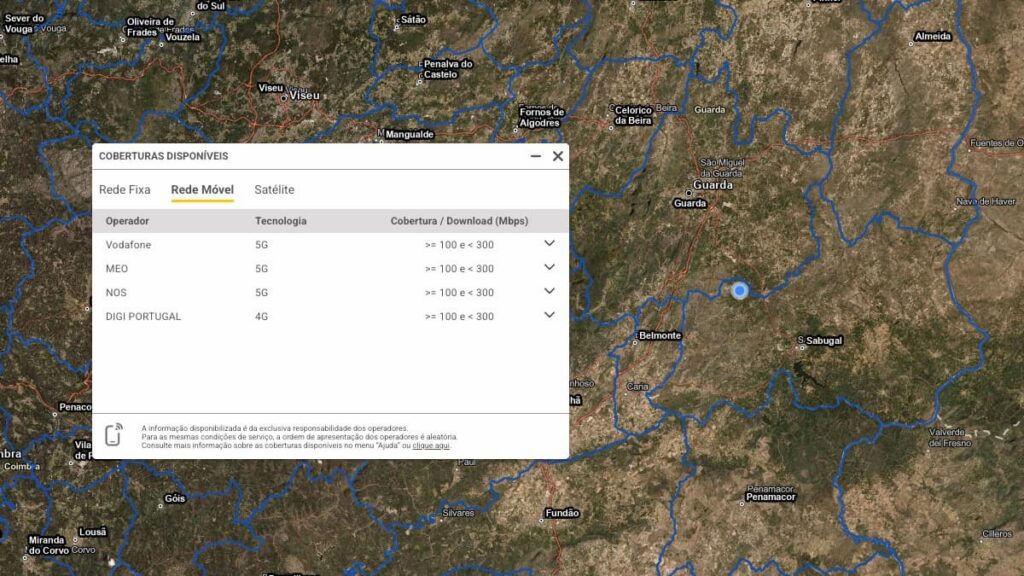Click the Sabugal town label on map
This screenshot has height=576, width=1024.
[824, 341]
